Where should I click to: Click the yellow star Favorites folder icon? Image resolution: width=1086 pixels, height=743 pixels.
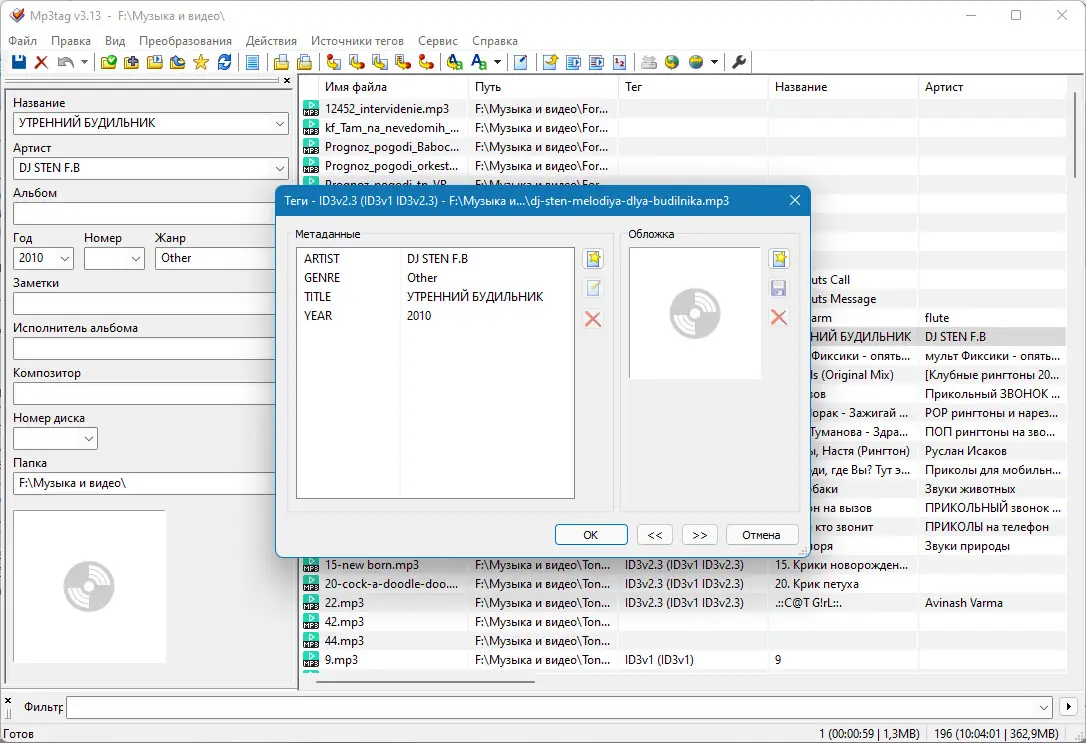pyautogui.click(x=201, y=62)
